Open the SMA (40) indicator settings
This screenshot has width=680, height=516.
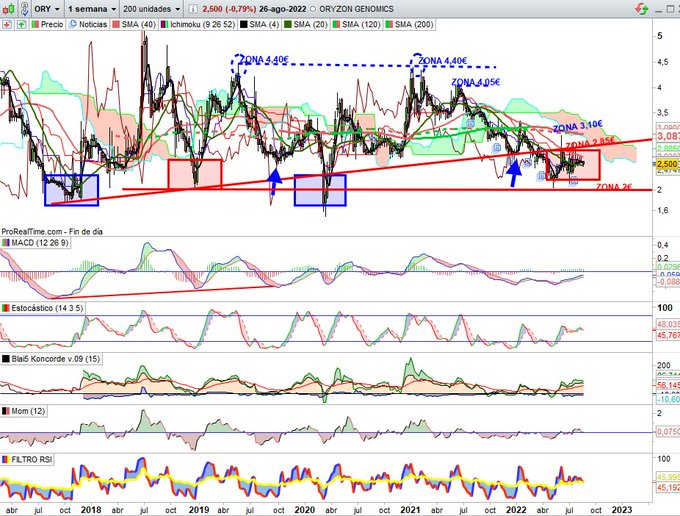point(134,25)
